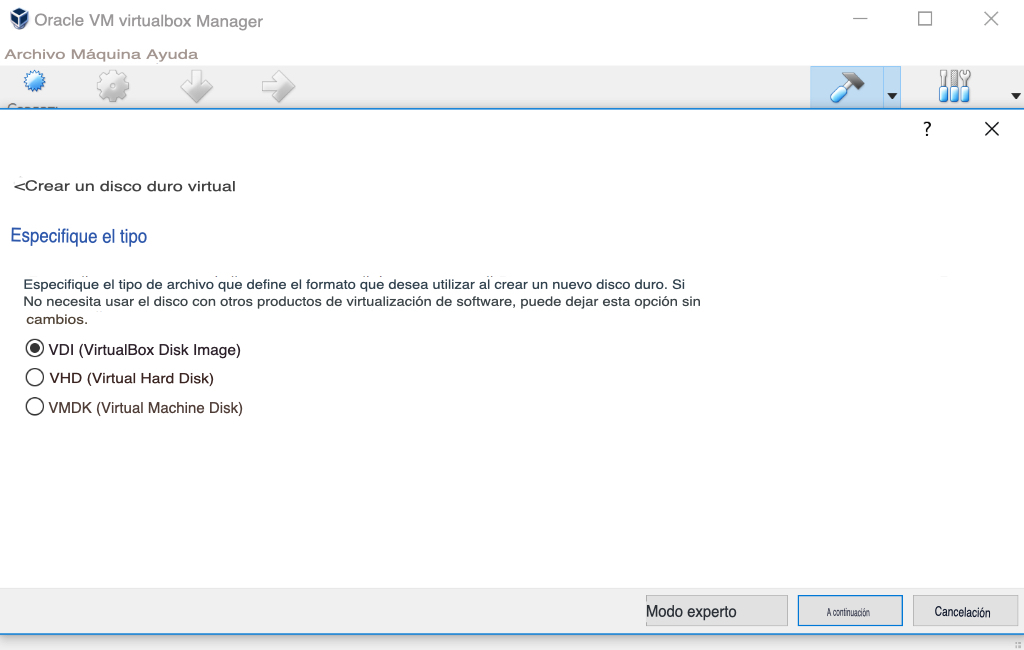Image resolution: width=1024 pixels, height=650 pixels.
Task: Select VMDK (Virtual Machine Disk) option
Action: pos(134,407)
